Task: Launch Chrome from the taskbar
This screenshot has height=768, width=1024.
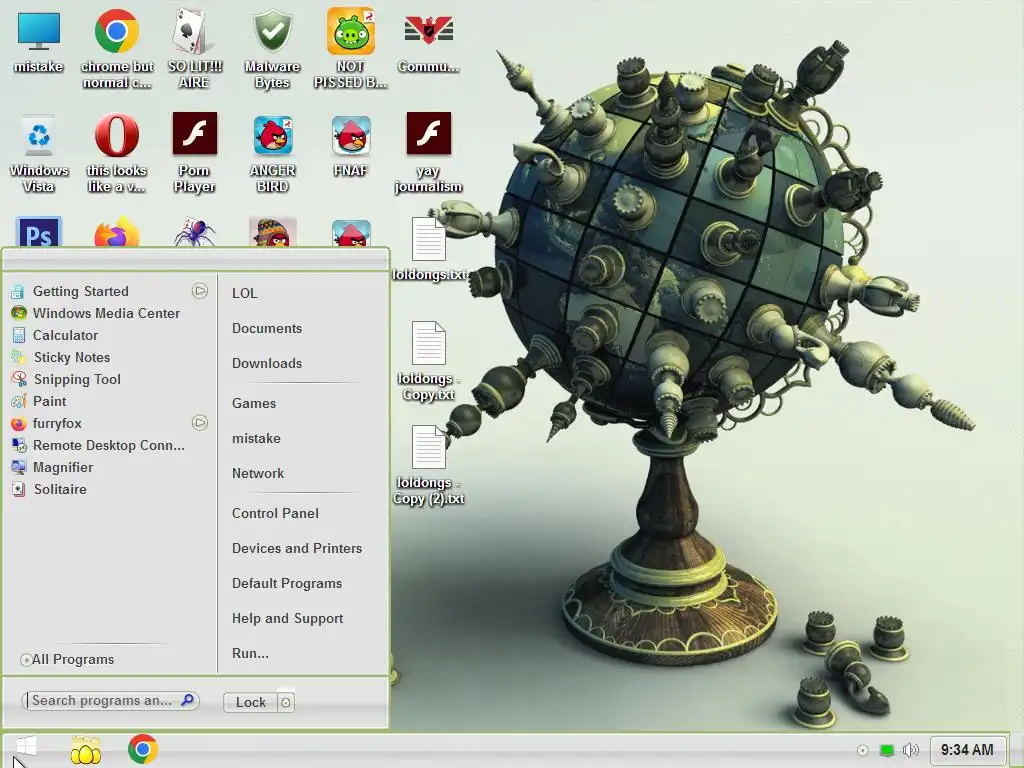Action: (x=142, y=749)
